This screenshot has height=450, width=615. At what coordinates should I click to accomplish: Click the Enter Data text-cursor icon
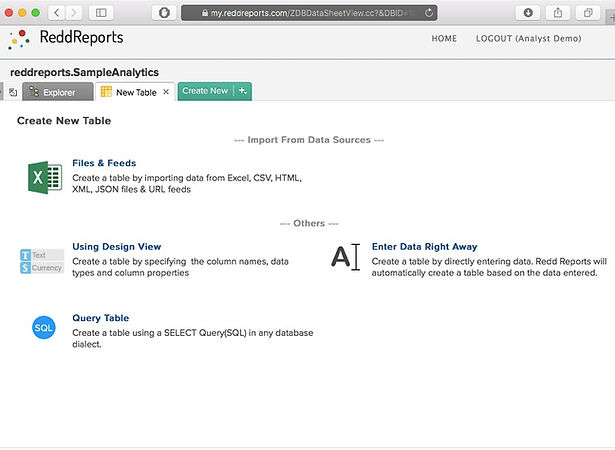344,257
